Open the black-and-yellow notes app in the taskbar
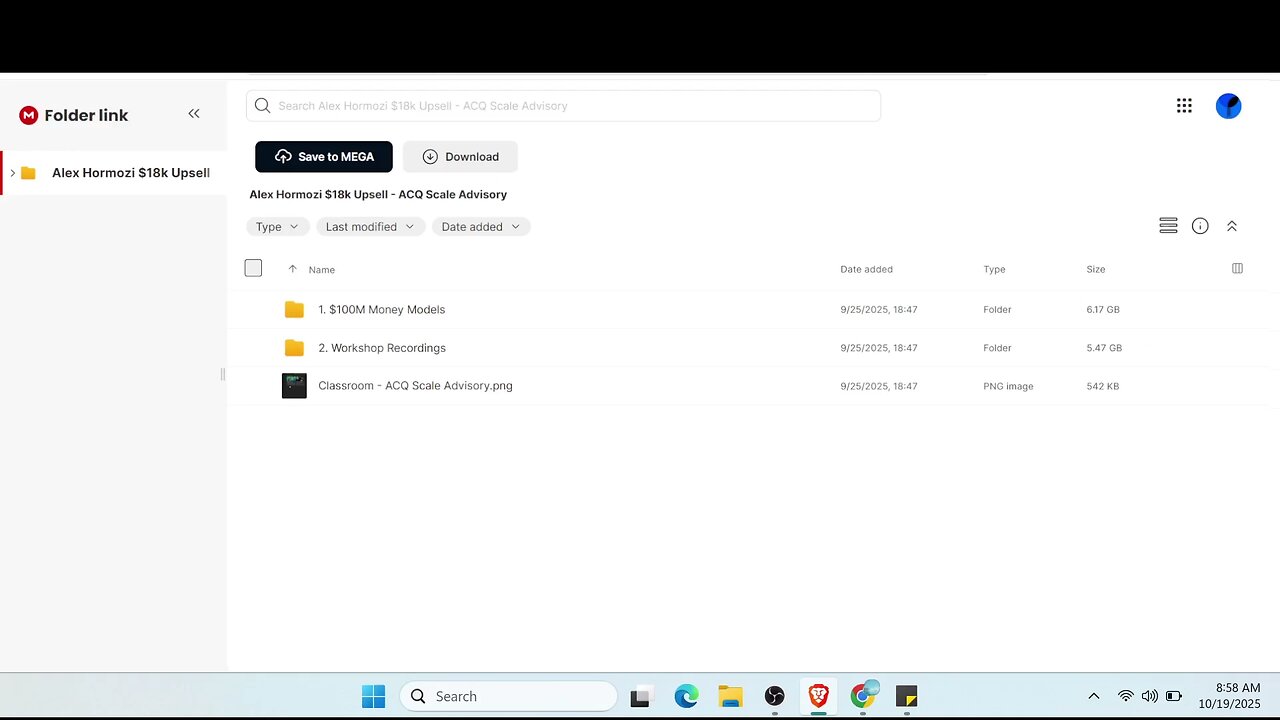This screenshot has height=720, width=1280. click(x=906, y=697)
